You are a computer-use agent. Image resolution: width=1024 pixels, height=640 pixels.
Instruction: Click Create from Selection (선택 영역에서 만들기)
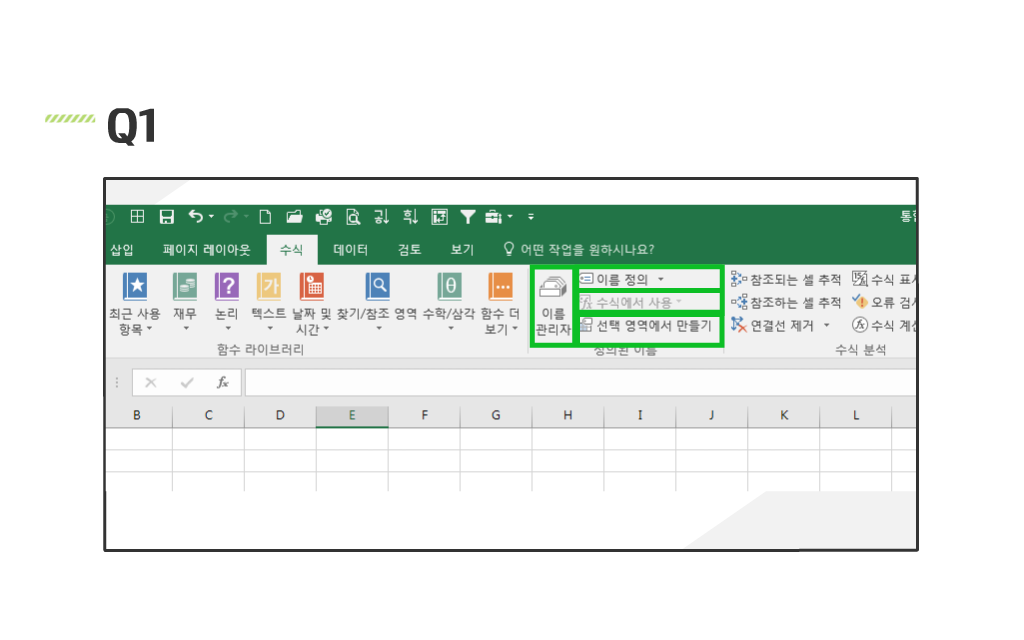coord(648,326)
